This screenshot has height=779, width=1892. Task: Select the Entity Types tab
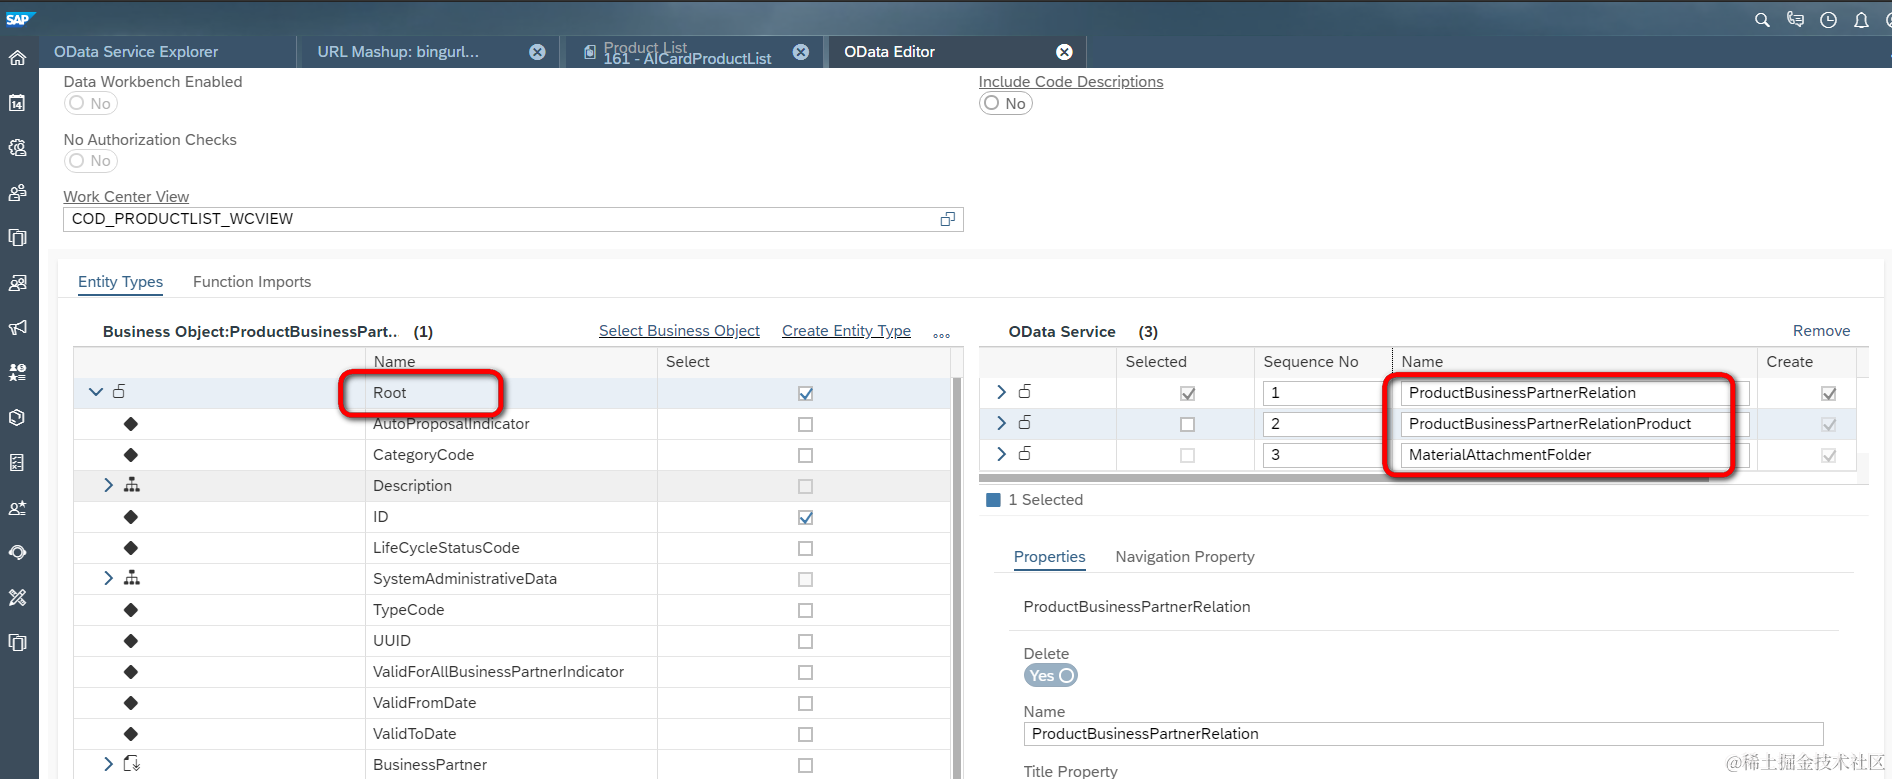(120, 282)
